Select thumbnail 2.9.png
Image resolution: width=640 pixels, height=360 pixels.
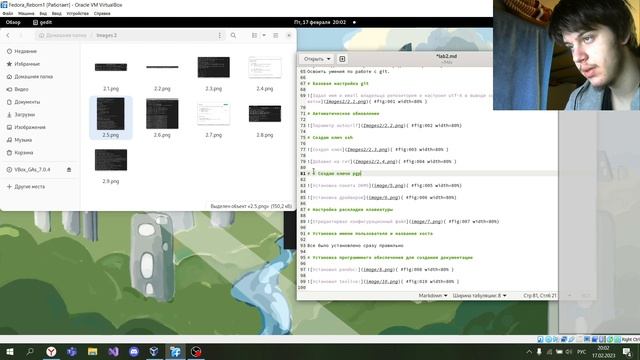pos(111,160)
